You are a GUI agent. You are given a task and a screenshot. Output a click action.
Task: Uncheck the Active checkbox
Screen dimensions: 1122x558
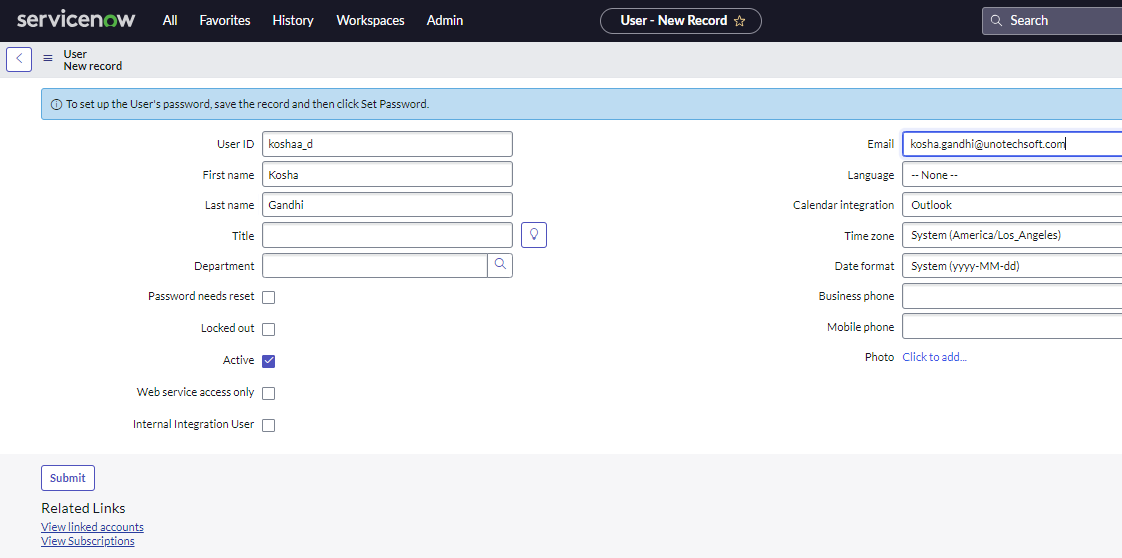pos(268,361)
